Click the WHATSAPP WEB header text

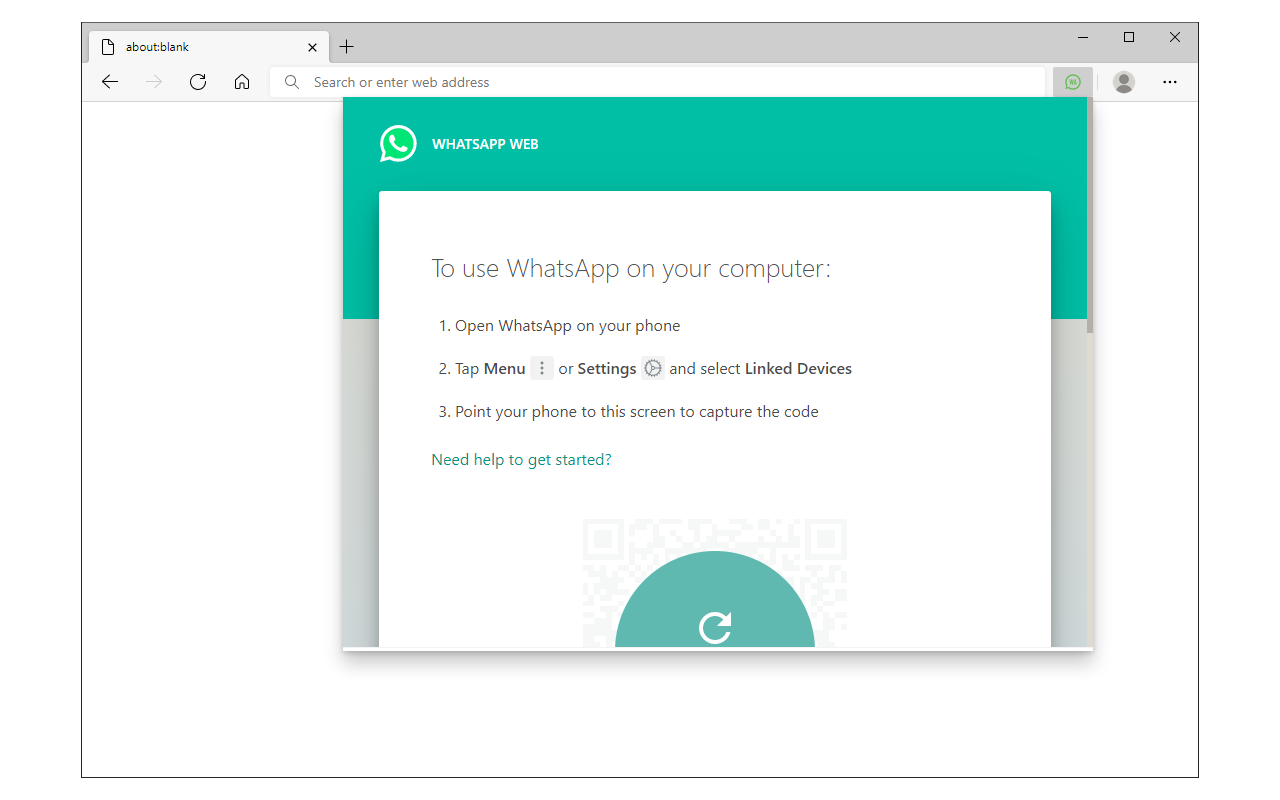pyautogui.click(x=485, y=144)
